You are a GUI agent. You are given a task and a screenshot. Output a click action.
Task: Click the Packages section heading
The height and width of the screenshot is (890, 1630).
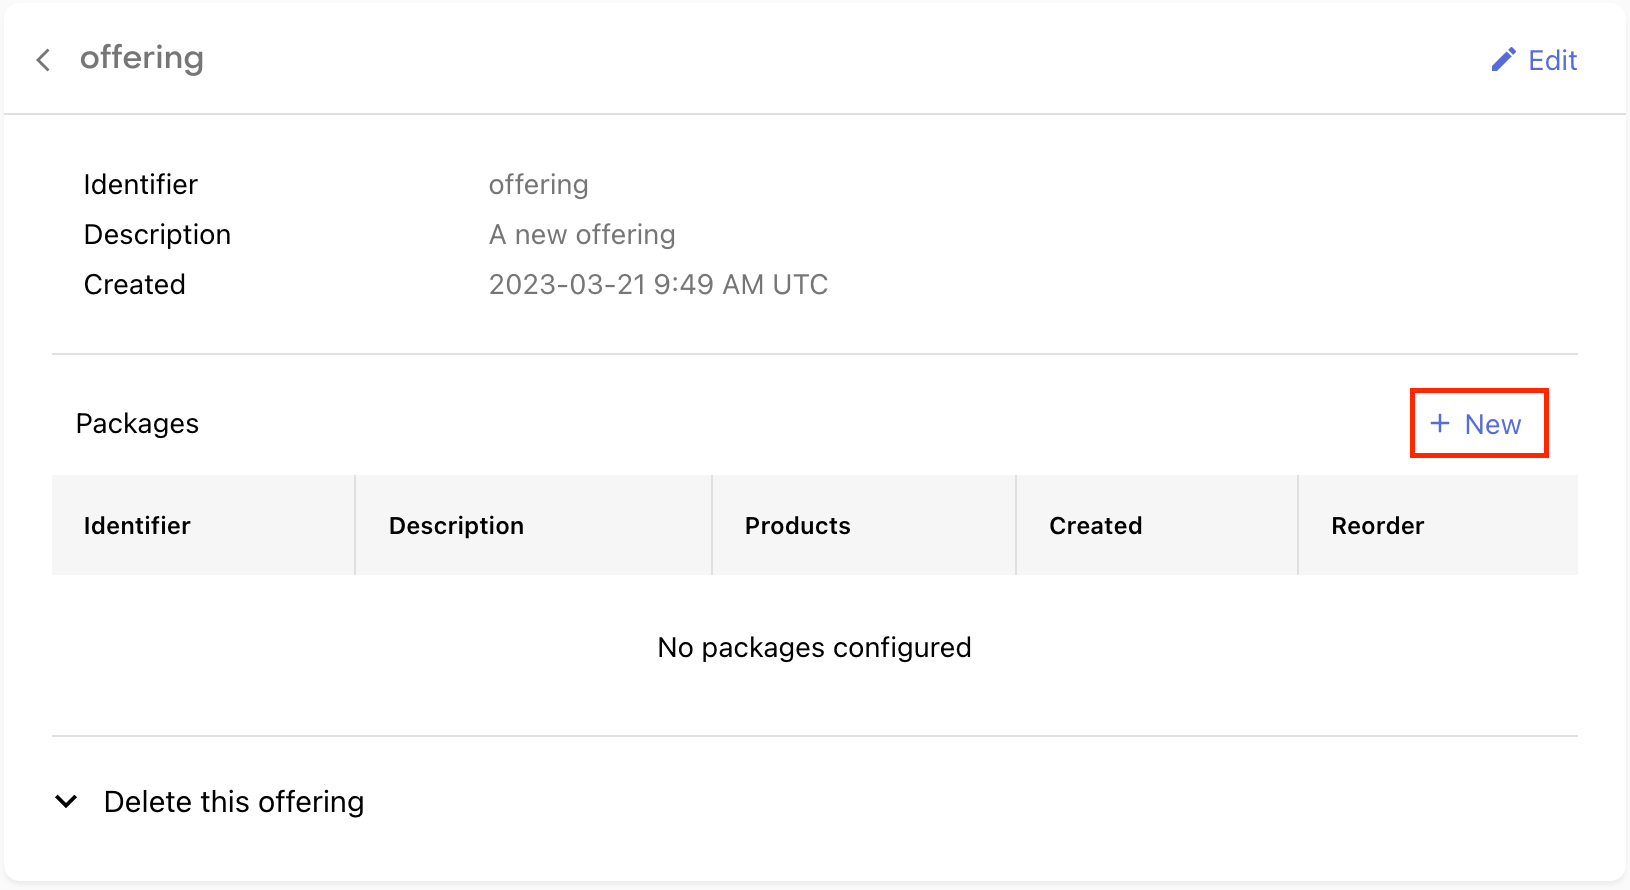click(137, 424)
